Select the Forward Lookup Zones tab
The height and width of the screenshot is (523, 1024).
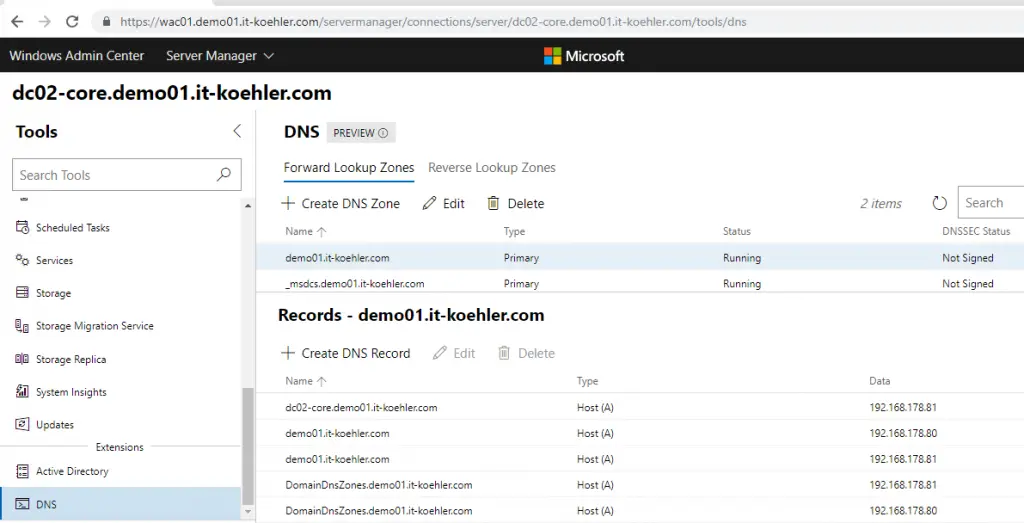click(x=348, y=168)
